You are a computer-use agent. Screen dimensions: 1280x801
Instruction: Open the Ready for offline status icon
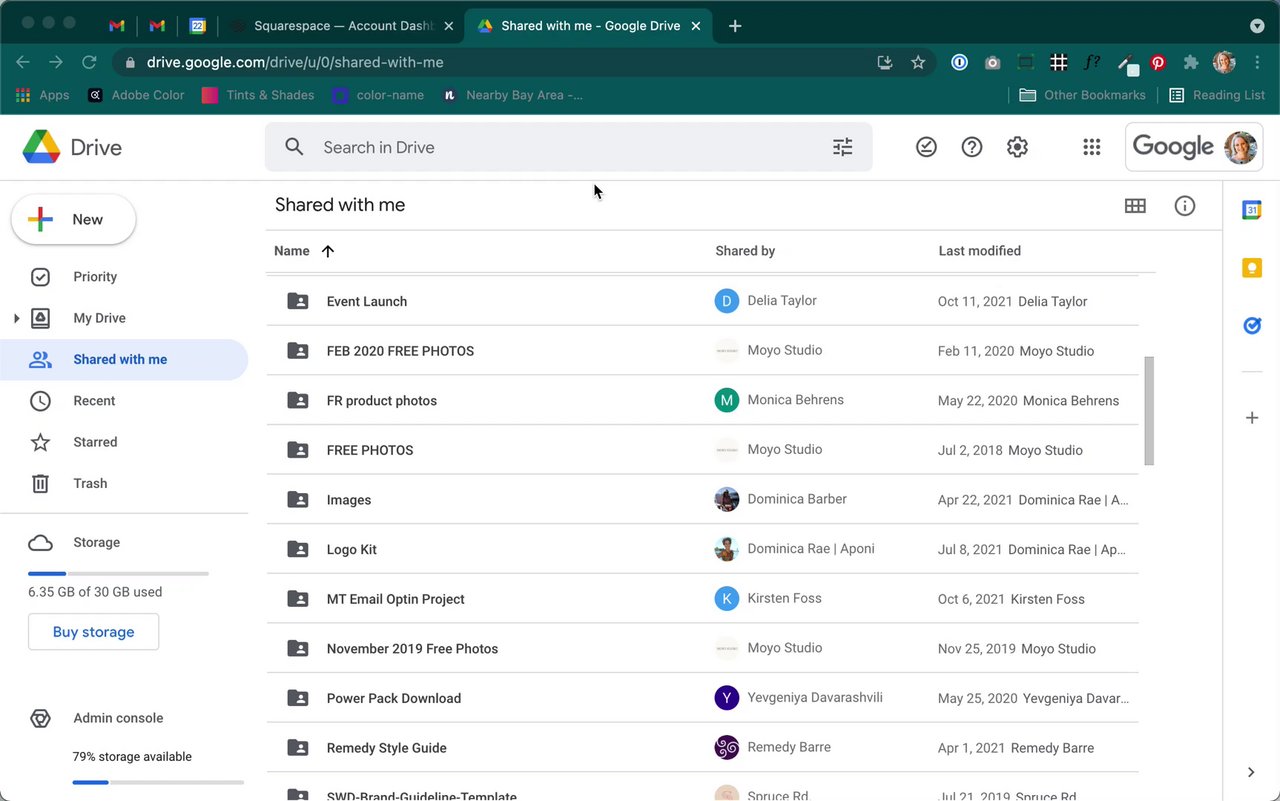(926, 147)
